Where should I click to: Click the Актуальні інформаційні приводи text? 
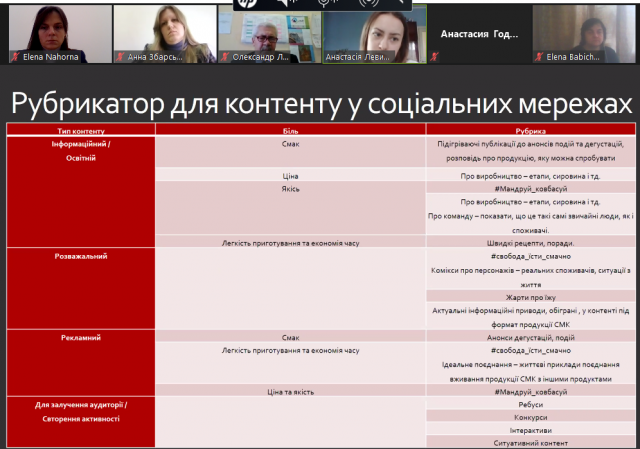coord(531,318)
